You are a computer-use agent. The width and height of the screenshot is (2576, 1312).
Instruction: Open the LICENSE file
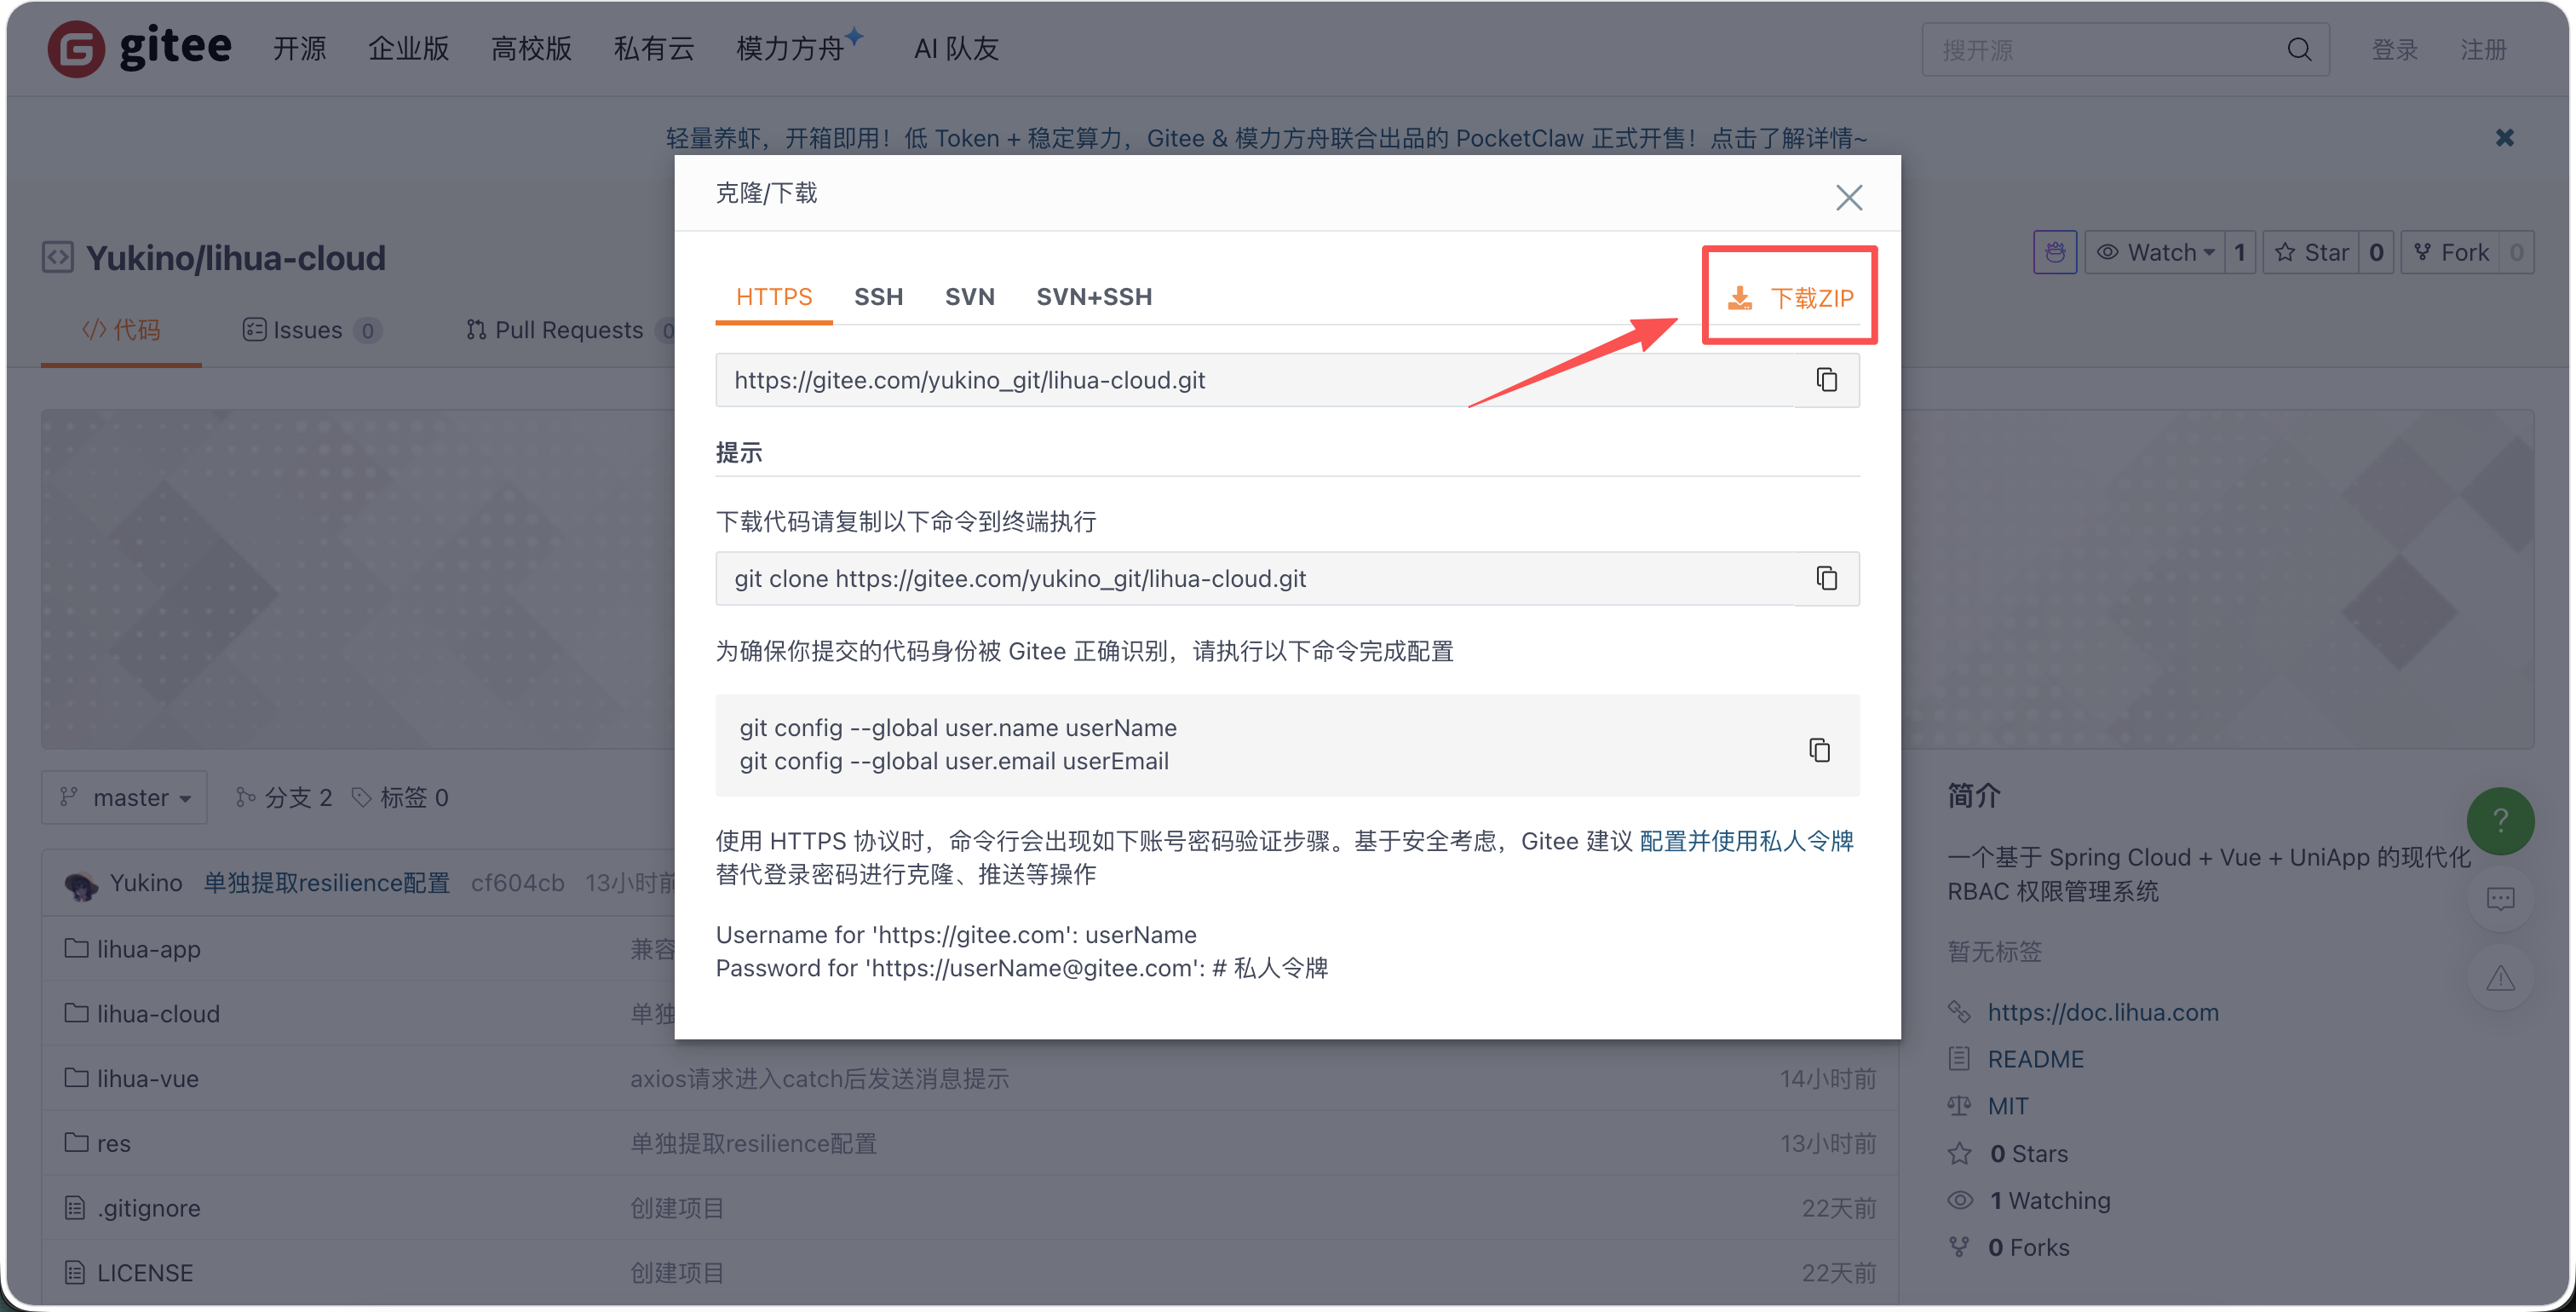tap(145, 1273)
